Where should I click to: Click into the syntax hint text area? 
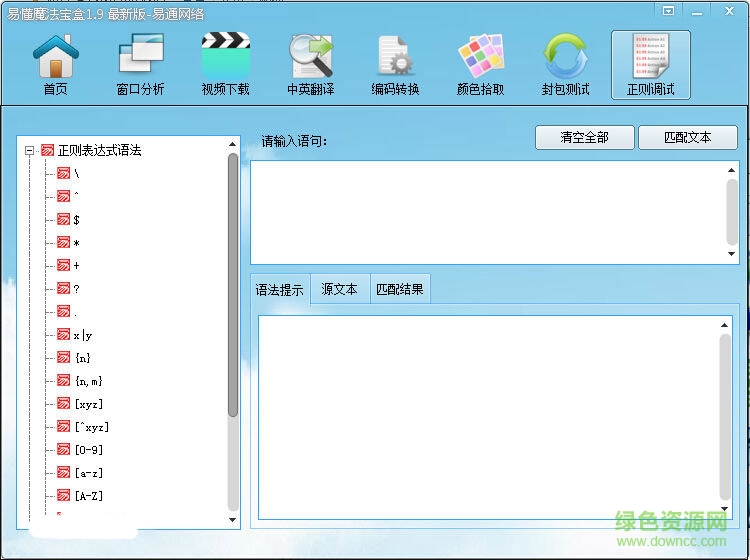(x=488, y=417)
